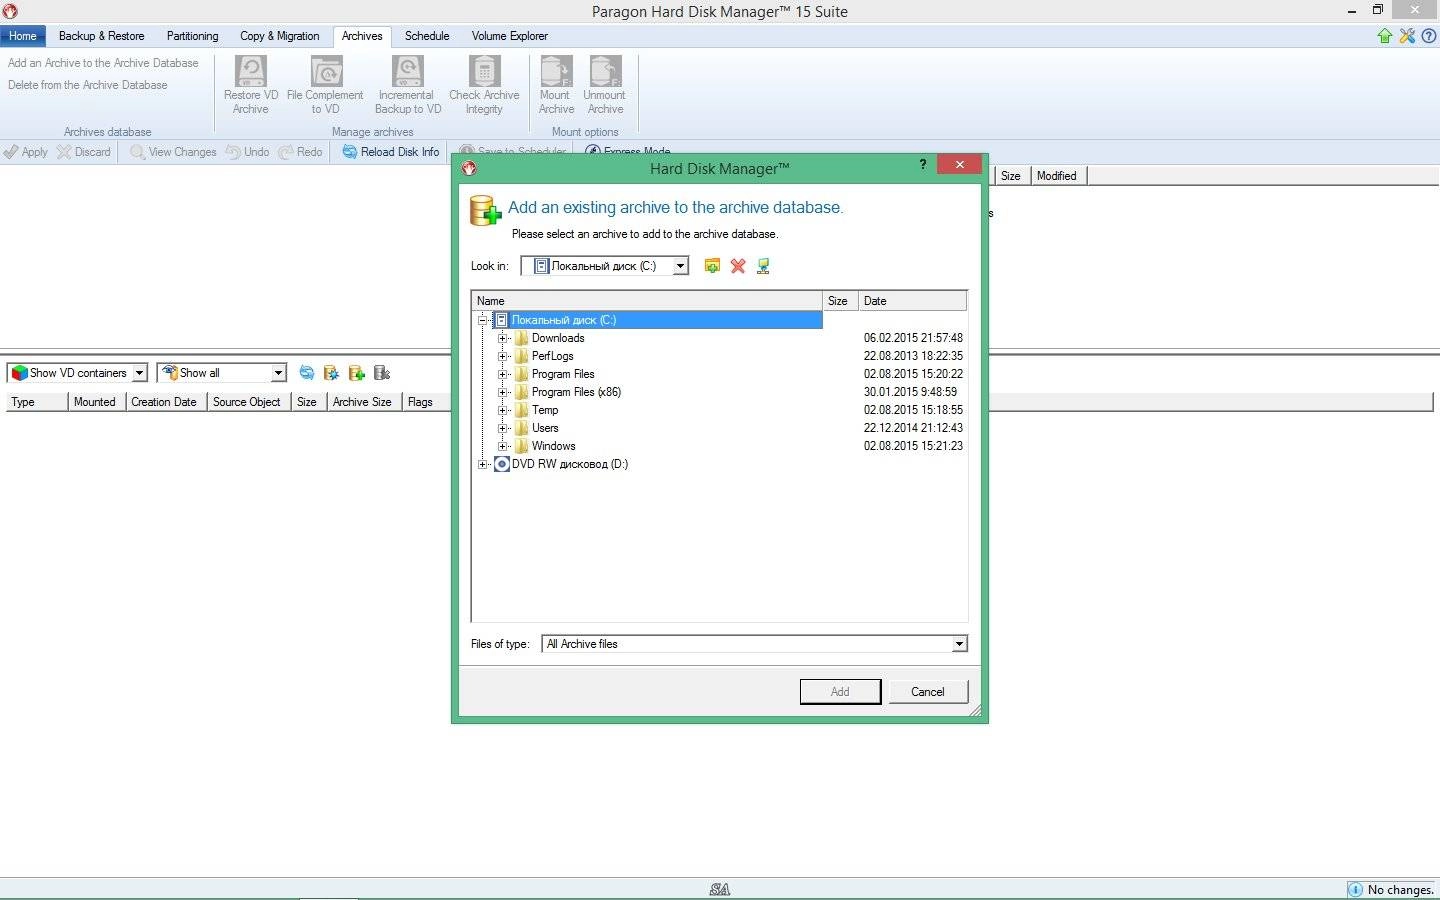This screenshot has width=1440, height=900.
Task: Click date 22.12.2014 21:12:43
Action: (913, 428)
